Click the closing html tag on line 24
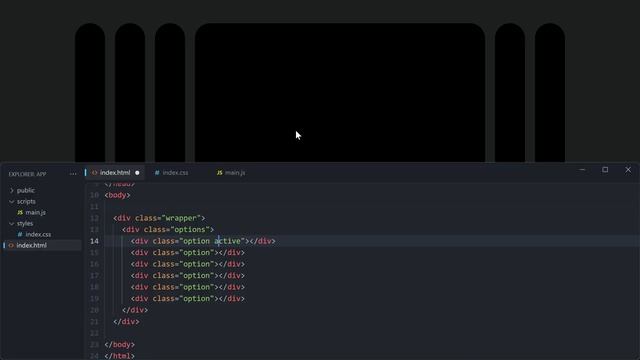The image size is (640, 360). click(x=119, y=356)
